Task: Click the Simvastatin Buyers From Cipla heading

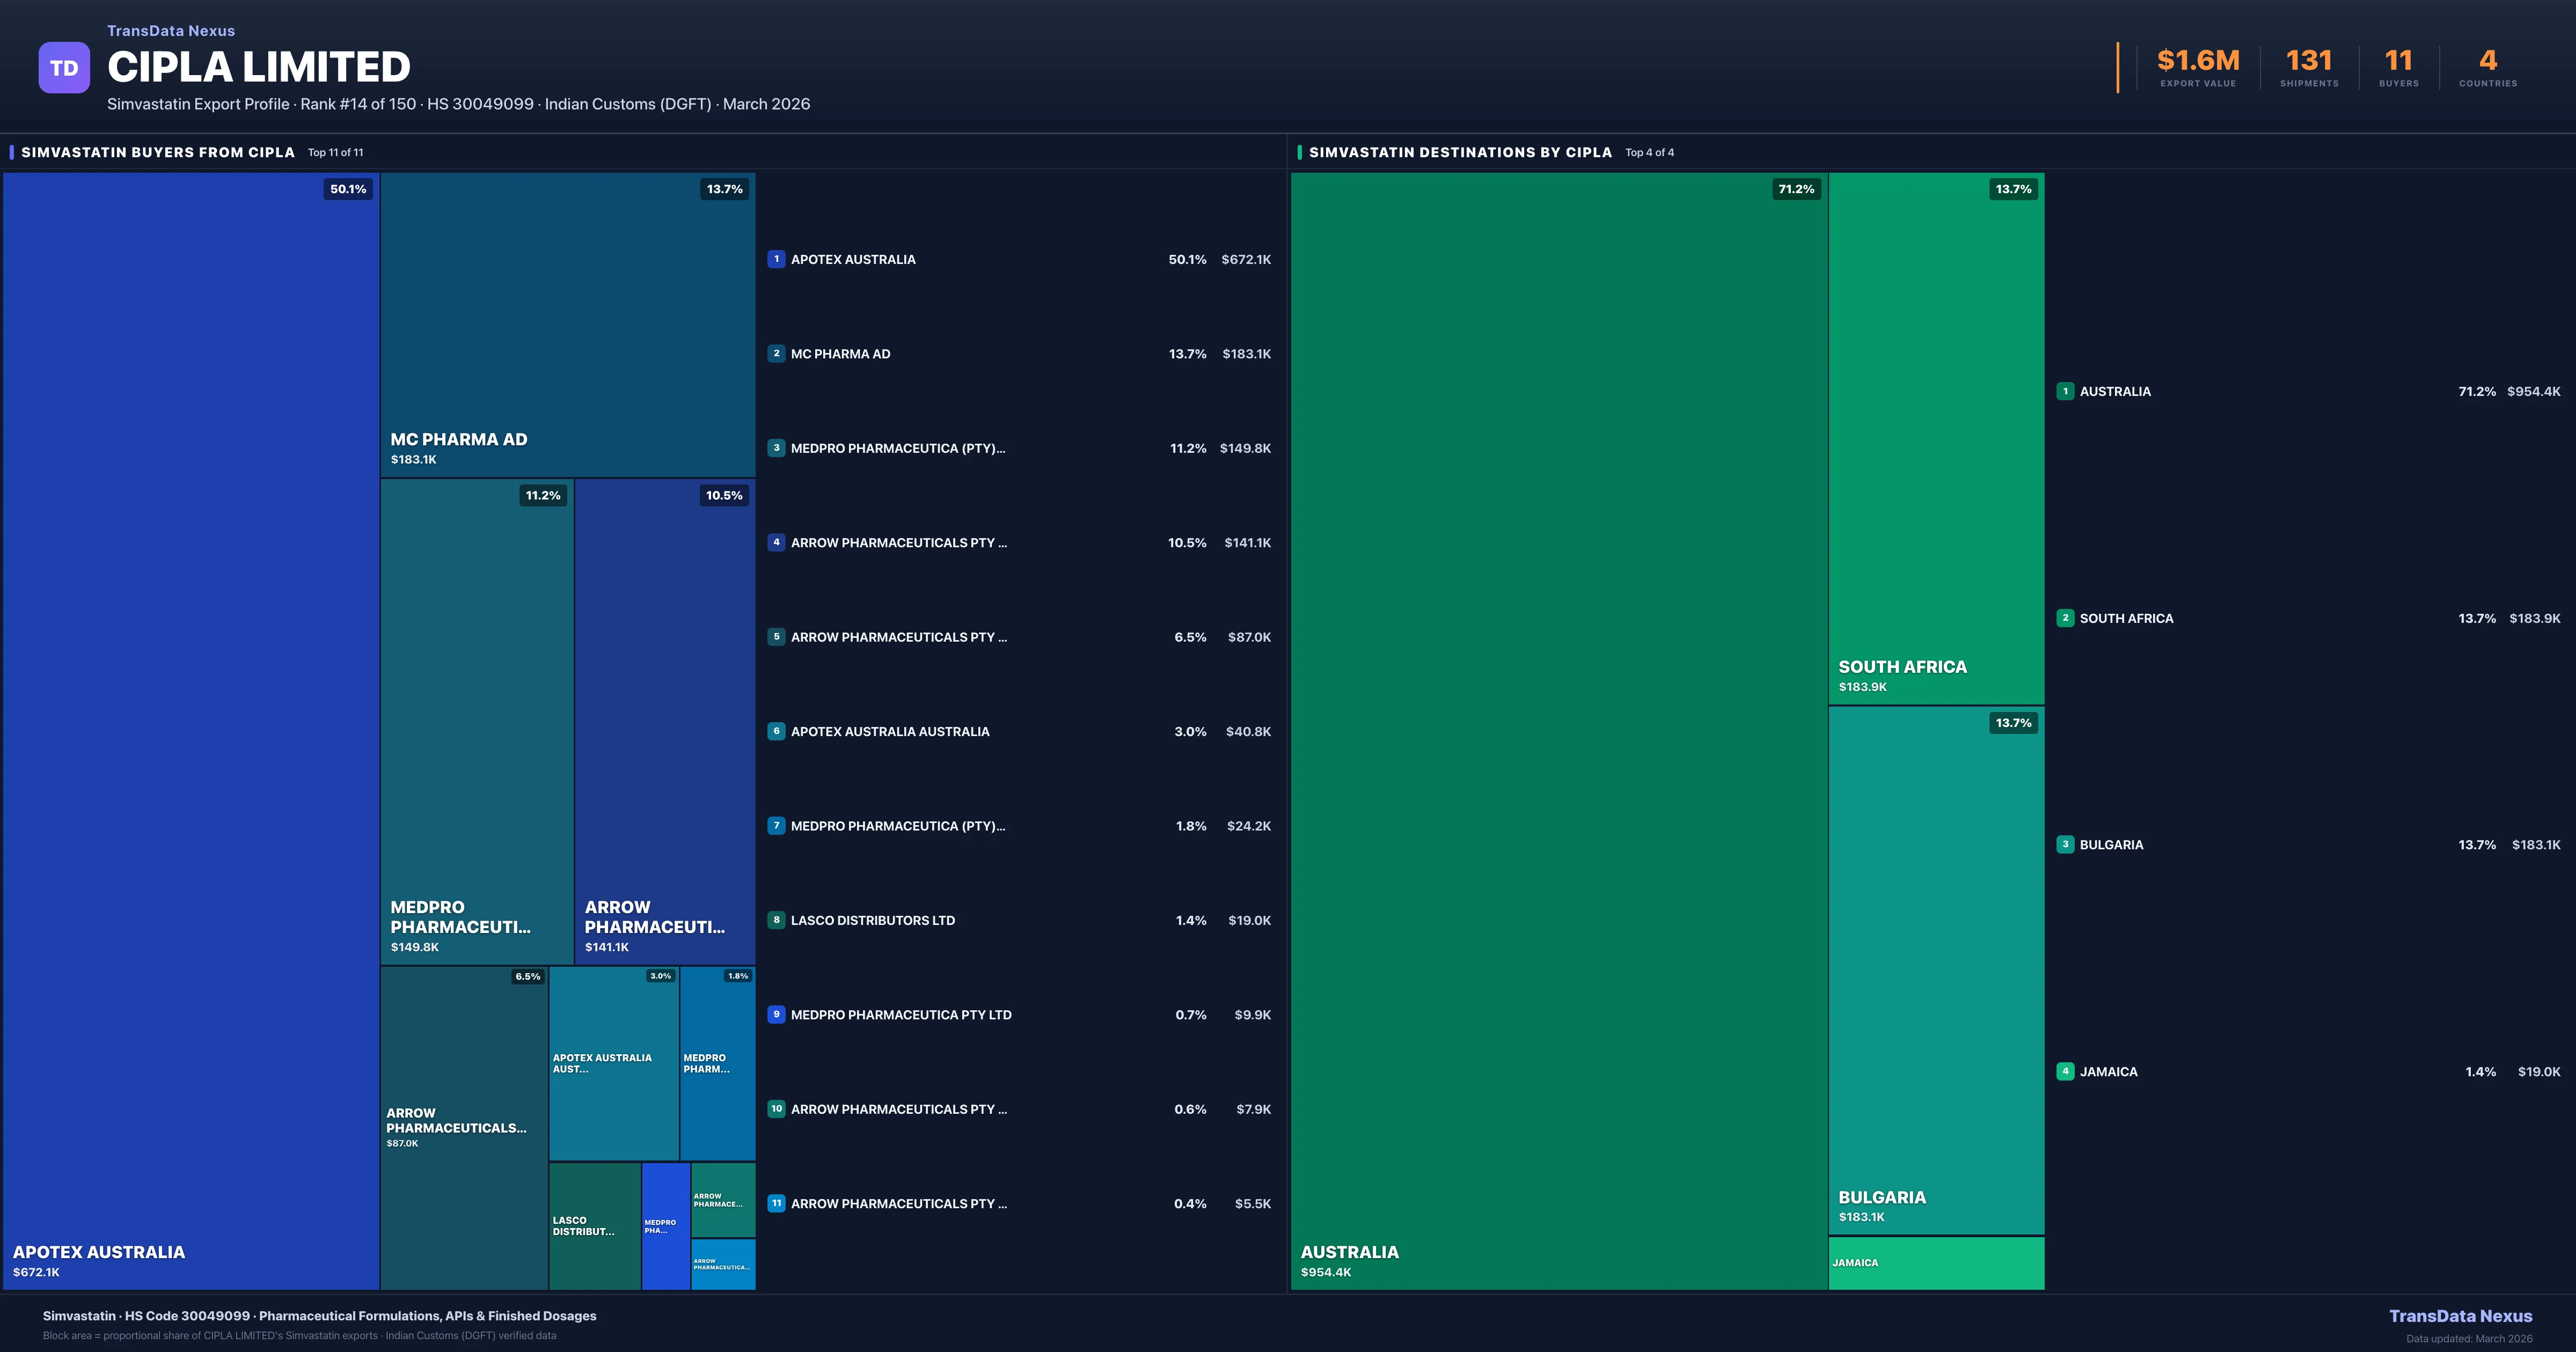Action: (158, 152)
